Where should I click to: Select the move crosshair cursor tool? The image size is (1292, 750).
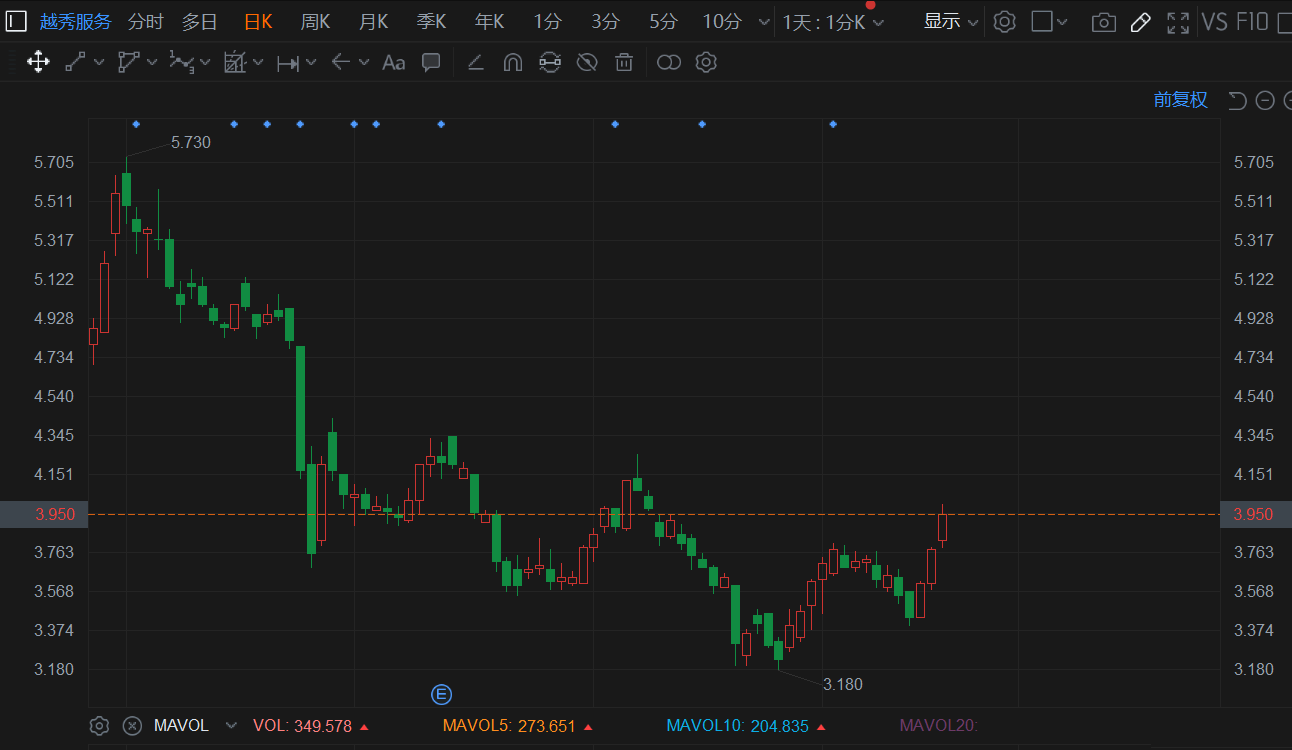click(38, 63)
